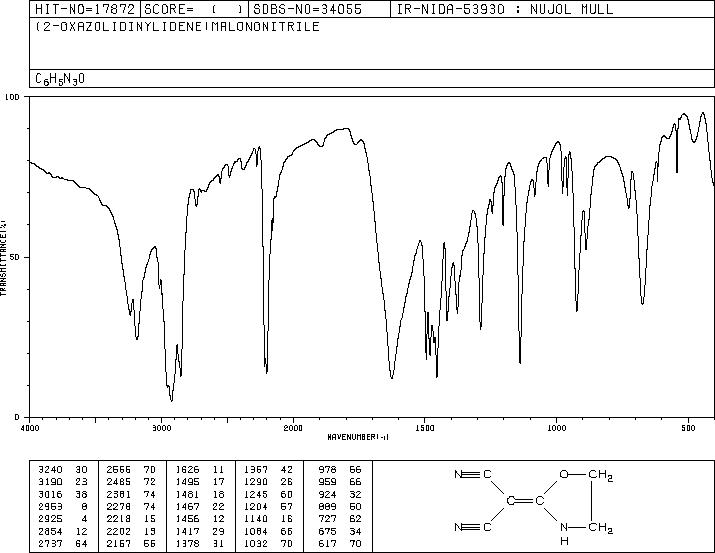The width and height of the screenshot is (715, 553).
Task: Choose the 1032 table value
Action: (256, 543)
